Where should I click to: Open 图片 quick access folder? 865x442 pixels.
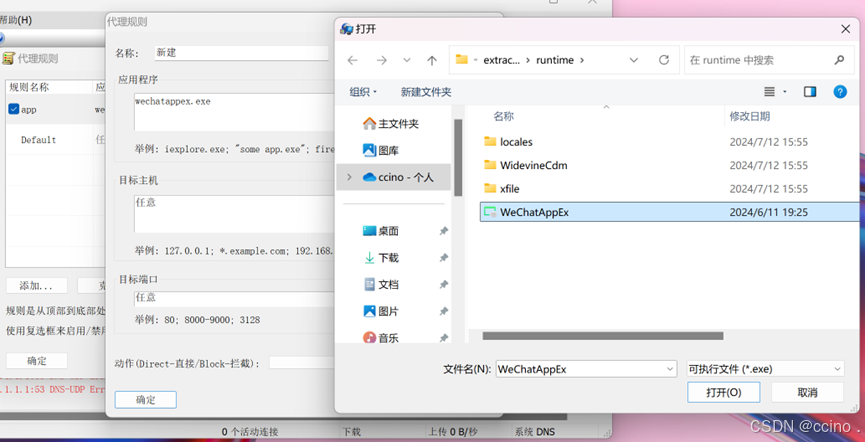coord(381,311)
